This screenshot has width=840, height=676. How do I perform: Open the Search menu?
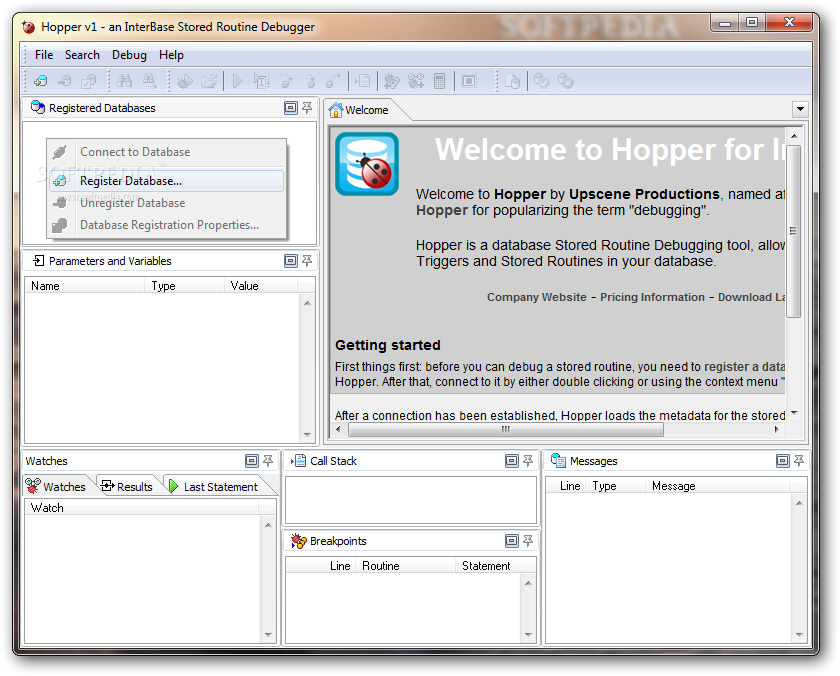(82, 55)
